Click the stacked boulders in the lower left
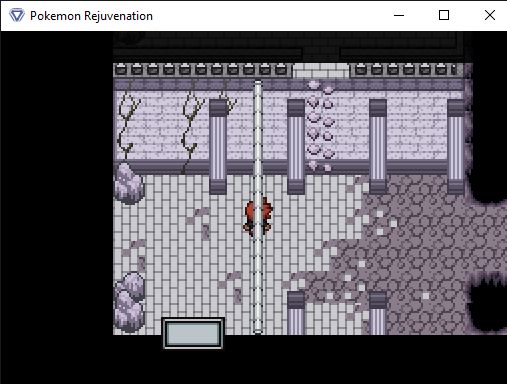Image resolution: width=507 pixels, height=384 pixels. coord(129,302)
